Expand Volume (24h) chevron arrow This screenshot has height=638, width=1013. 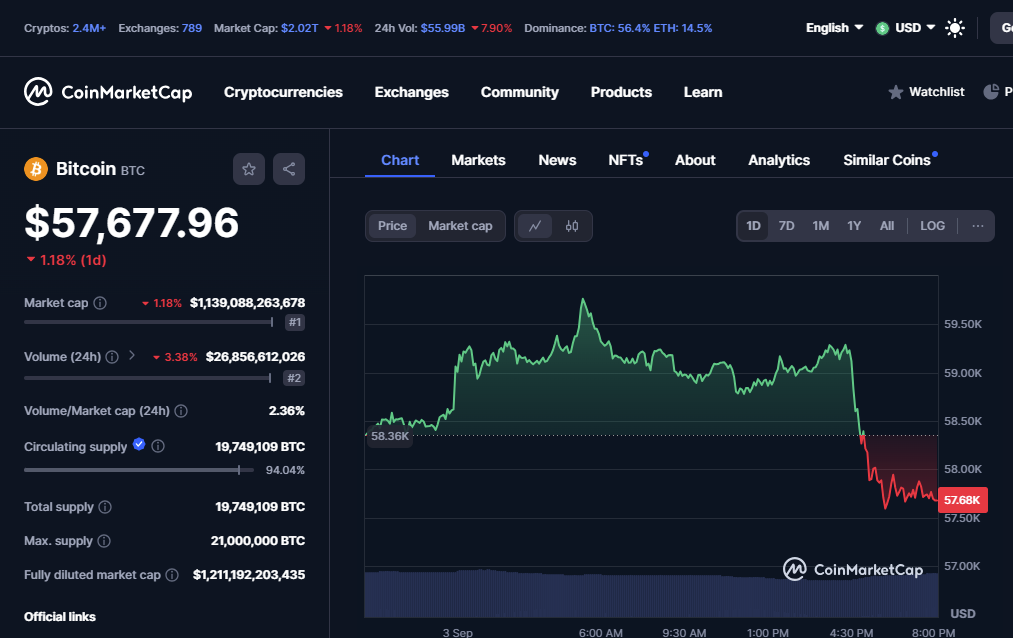click(x=132, y=355)
